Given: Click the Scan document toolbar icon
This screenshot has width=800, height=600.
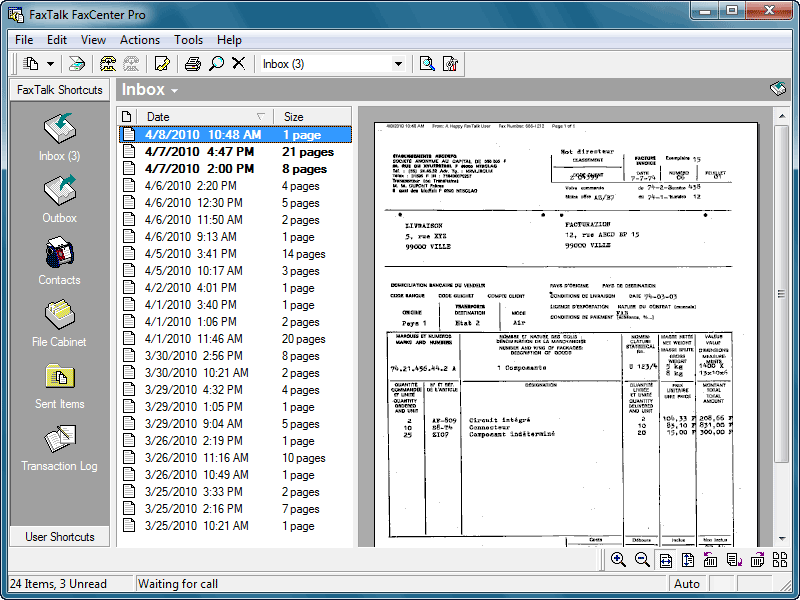Looking at the screenshot, I should [x=77, y=64].
